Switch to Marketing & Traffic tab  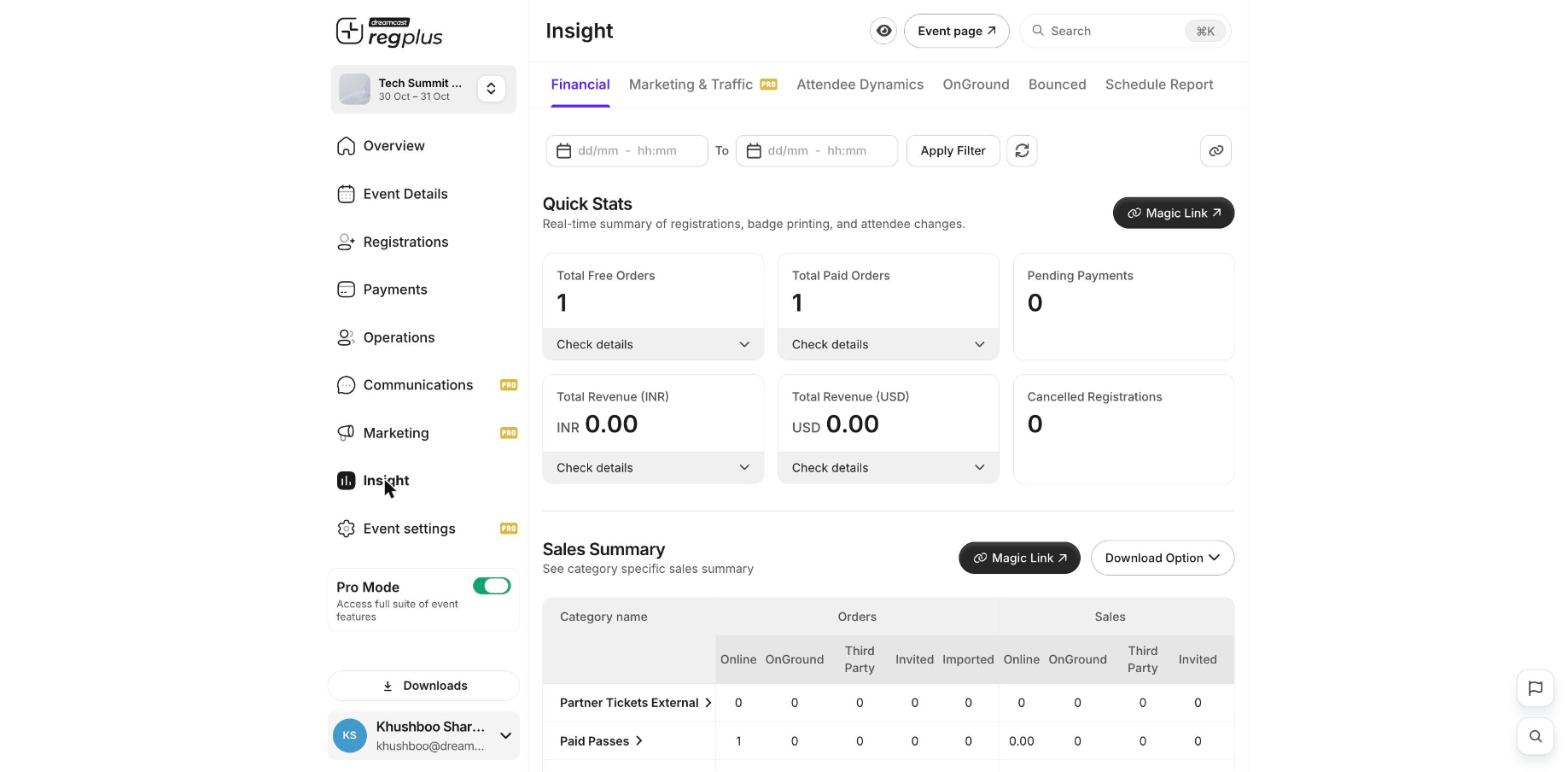(x=703, y=85)
